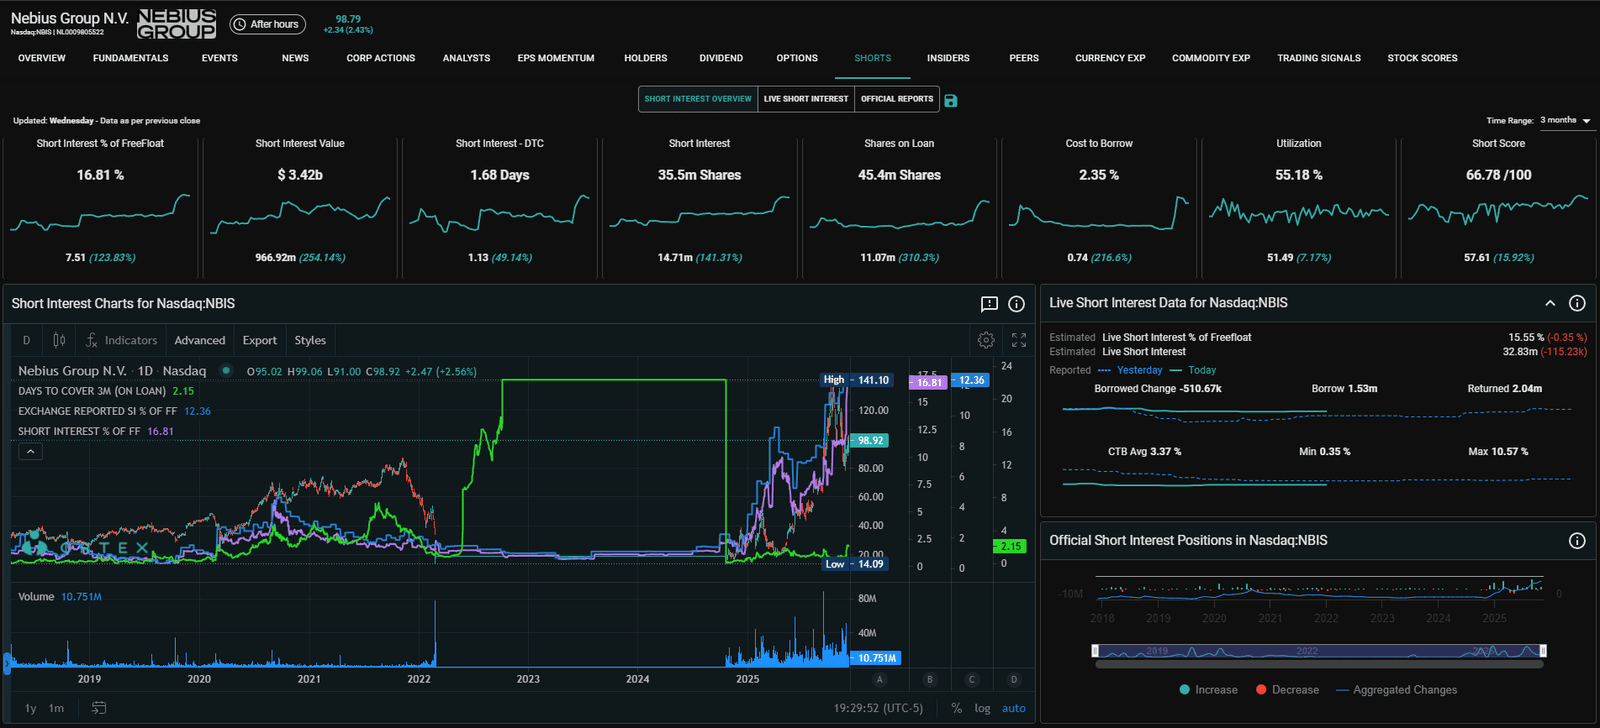Switch to the Insiders tab

coord(948,58)
